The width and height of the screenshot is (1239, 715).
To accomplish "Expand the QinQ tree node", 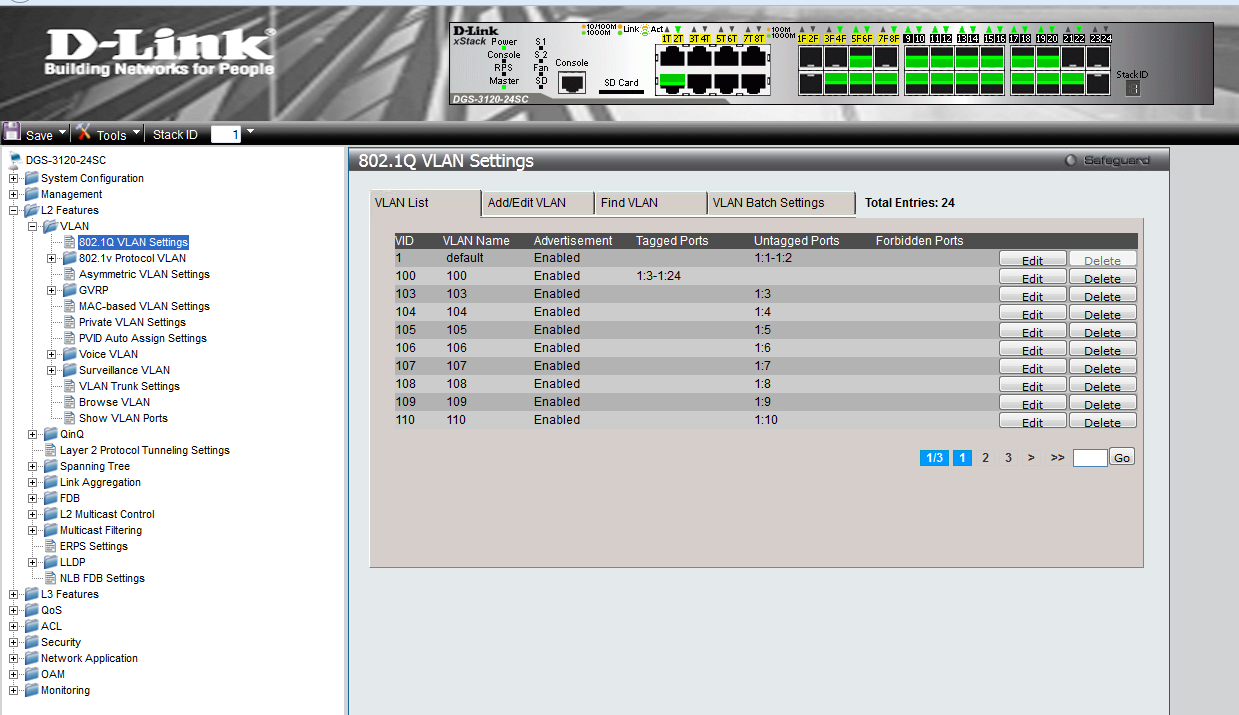I will (33, 434).
